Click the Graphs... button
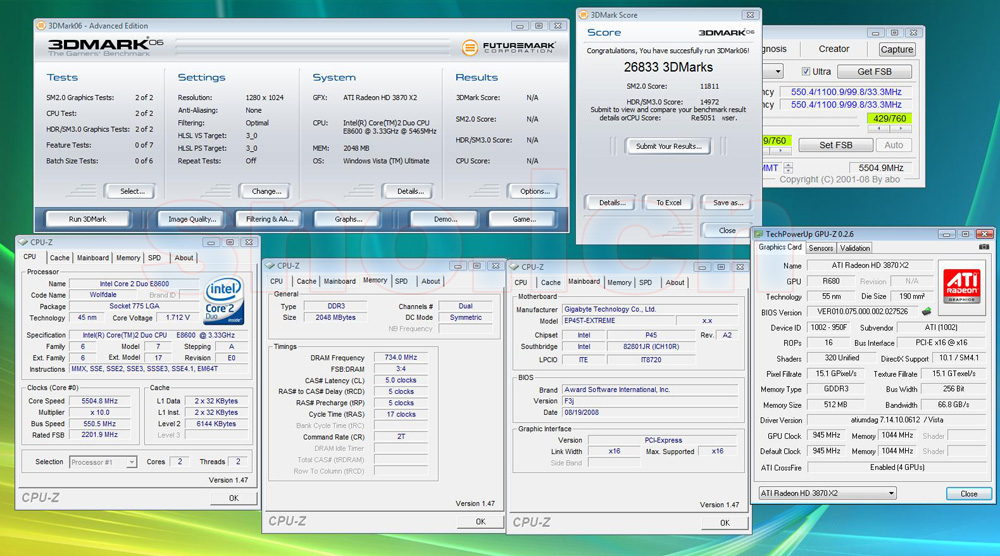 348,219
